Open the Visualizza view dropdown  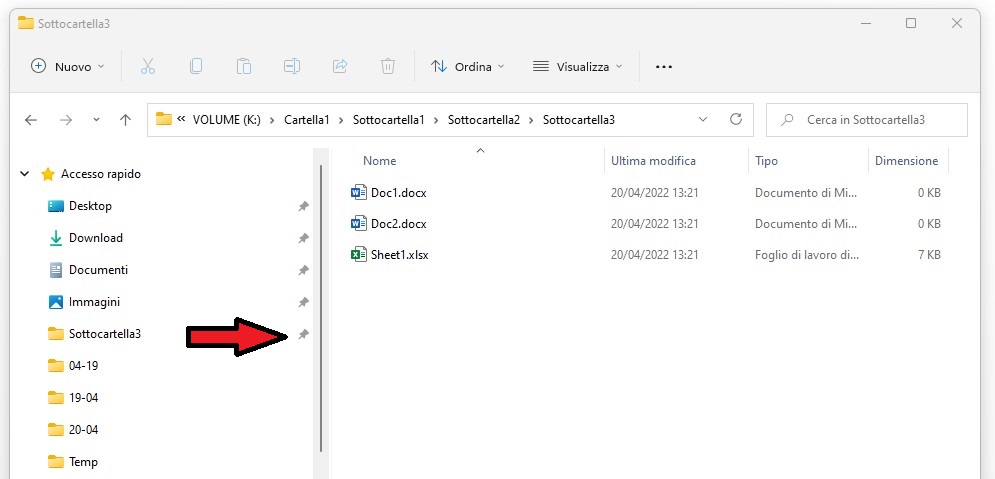[577, 66]
